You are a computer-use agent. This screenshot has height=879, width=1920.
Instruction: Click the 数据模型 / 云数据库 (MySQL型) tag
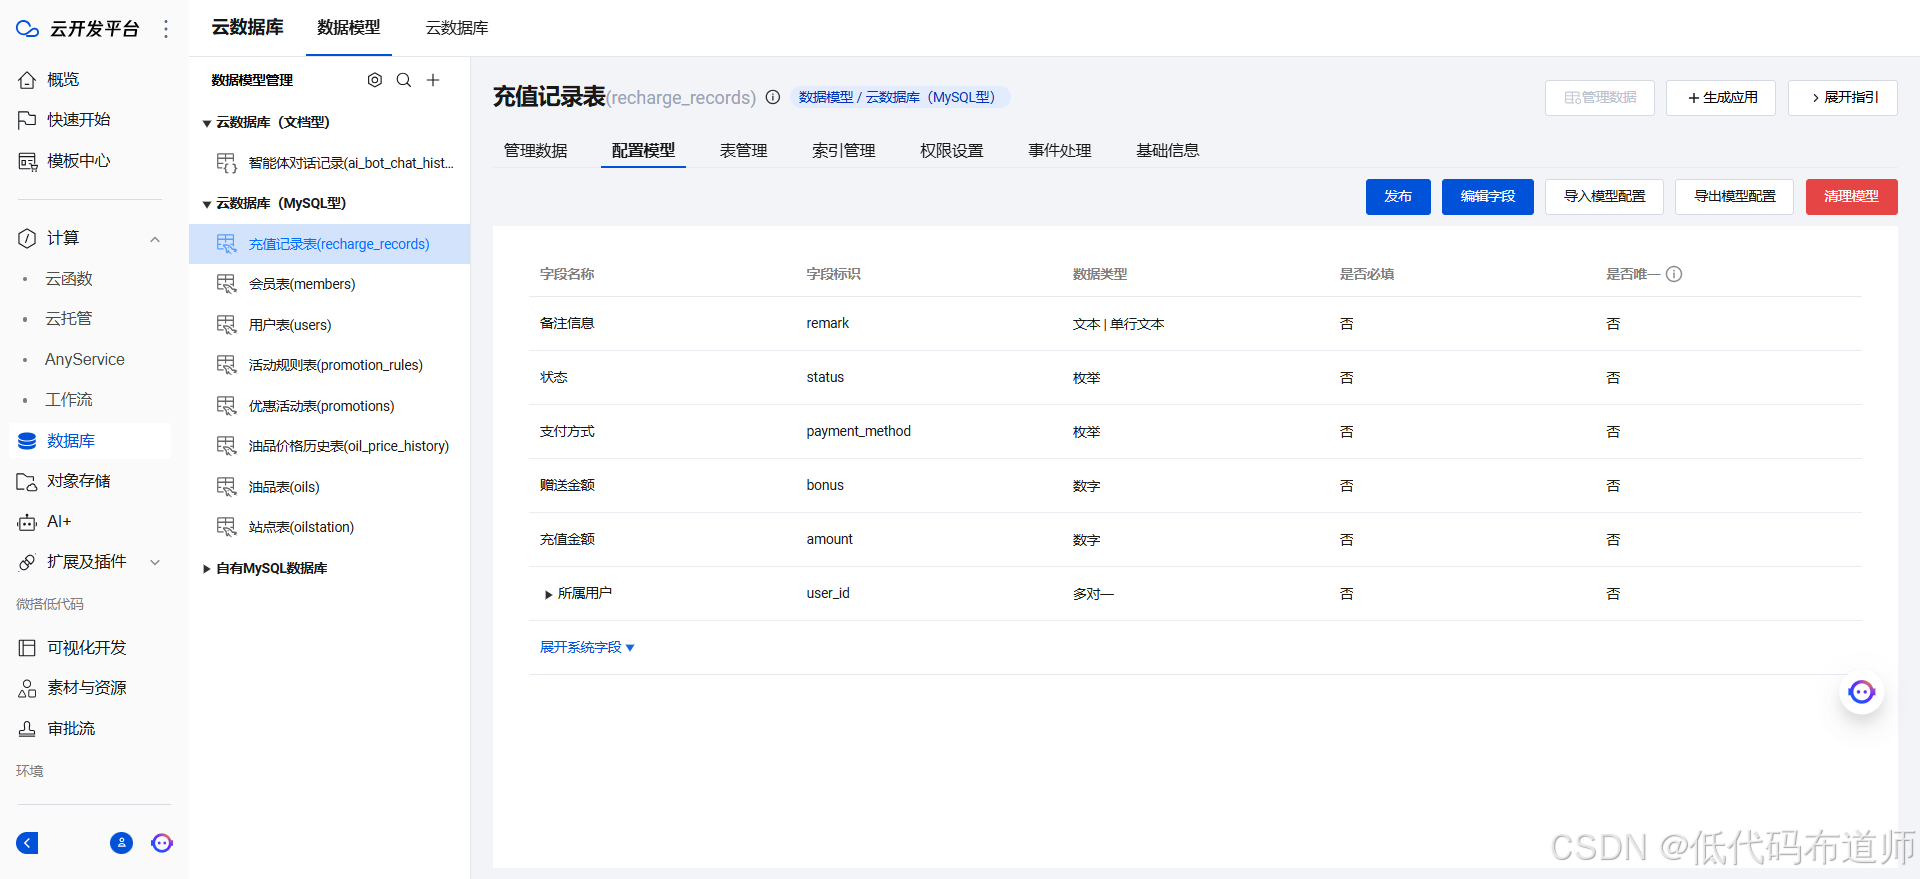click(x=899, y=97)
